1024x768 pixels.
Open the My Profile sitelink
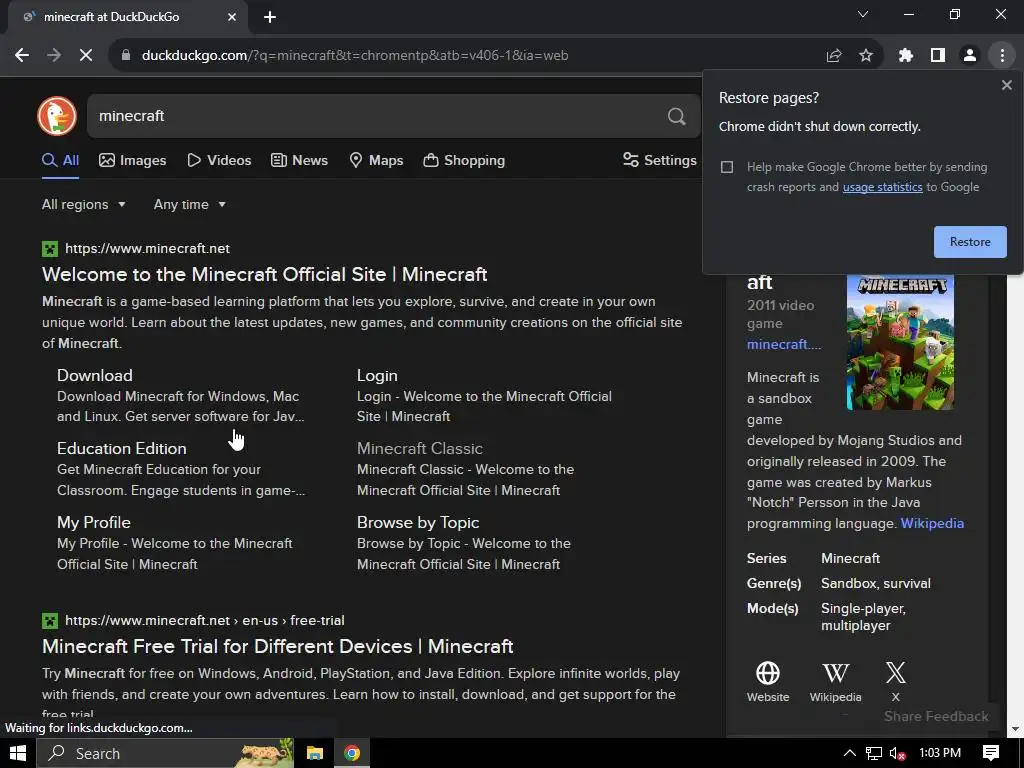pos(93,522)
